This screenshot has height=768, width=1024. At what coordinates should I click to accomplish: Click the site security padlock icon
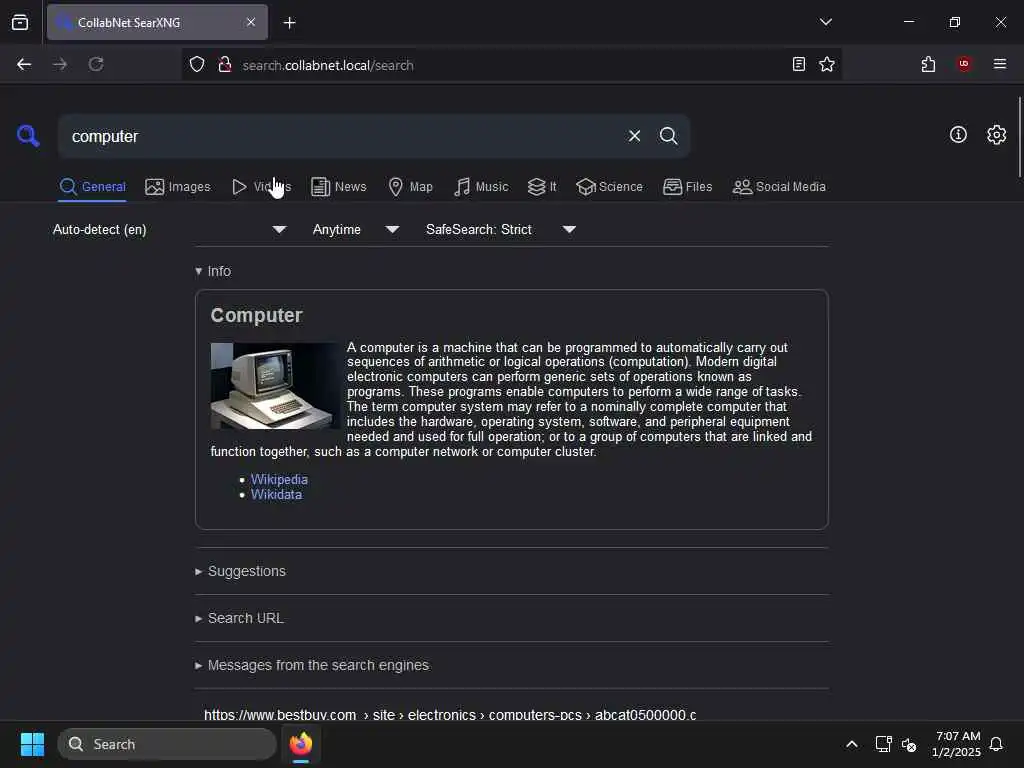(x=225, y=64)
